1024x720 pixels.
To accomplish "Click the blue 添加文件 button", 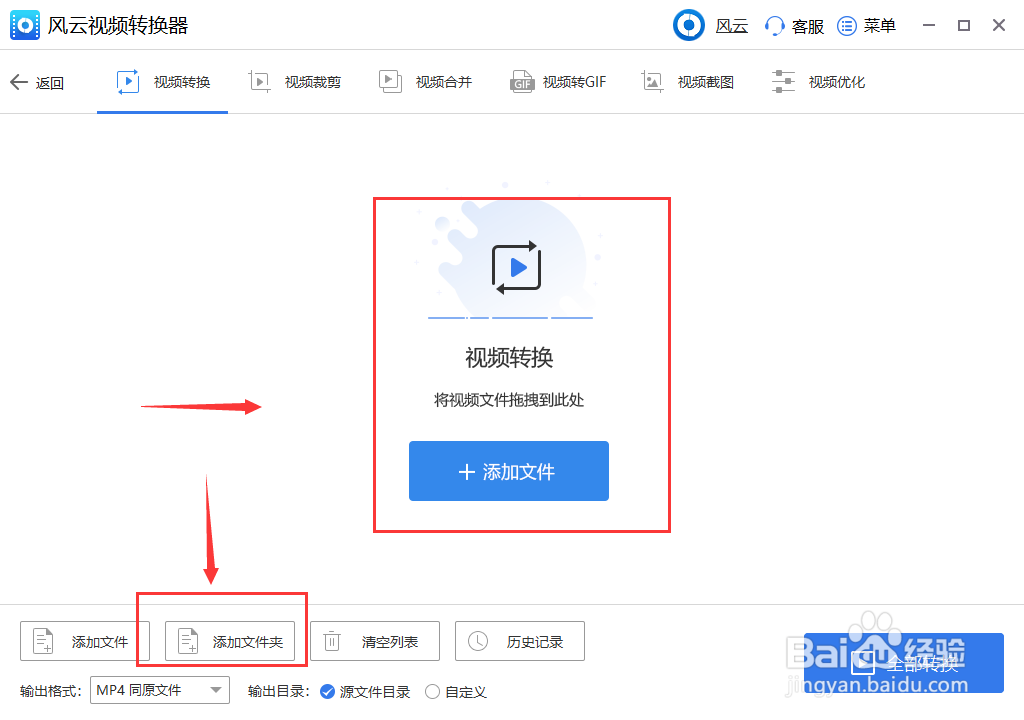I will (509, 471).
